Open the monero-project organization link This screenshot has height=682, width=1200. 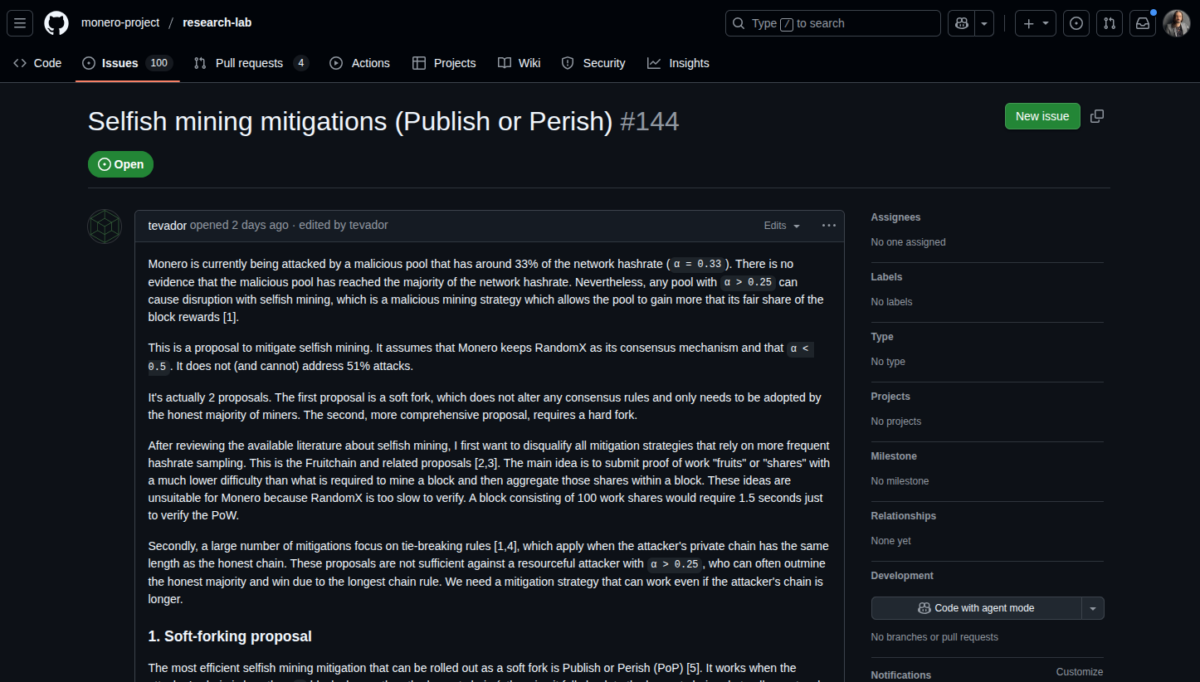[120, 23]
